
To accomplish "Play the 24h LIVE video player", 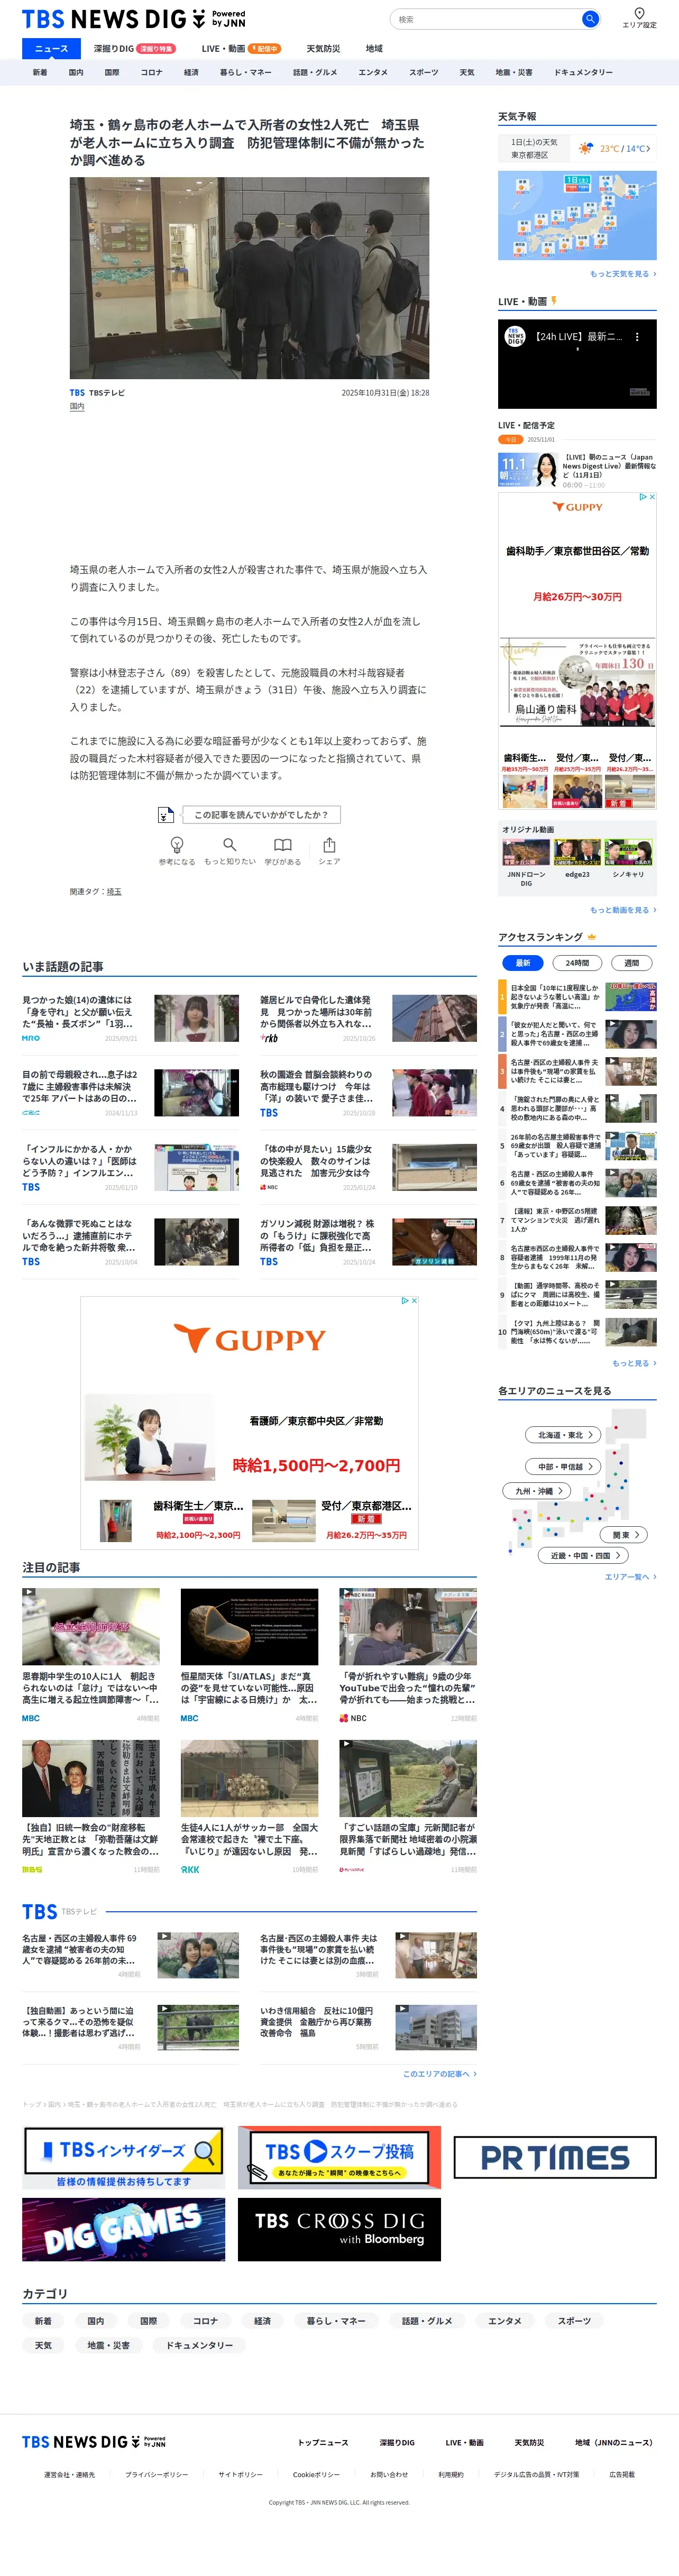I will click(x=577, y=365).
